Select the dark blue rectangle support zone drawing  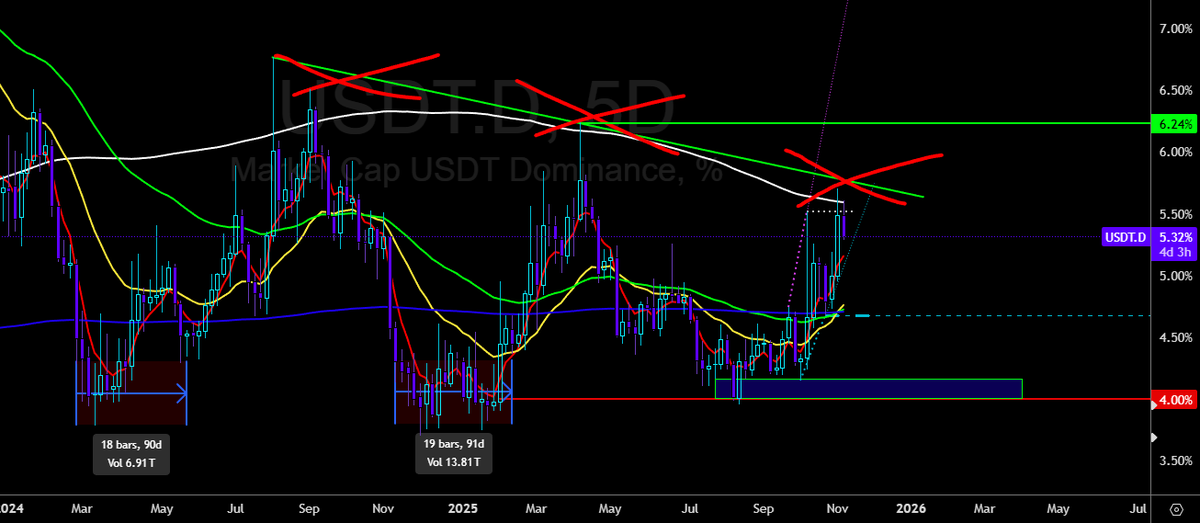(x=869, y=389)
